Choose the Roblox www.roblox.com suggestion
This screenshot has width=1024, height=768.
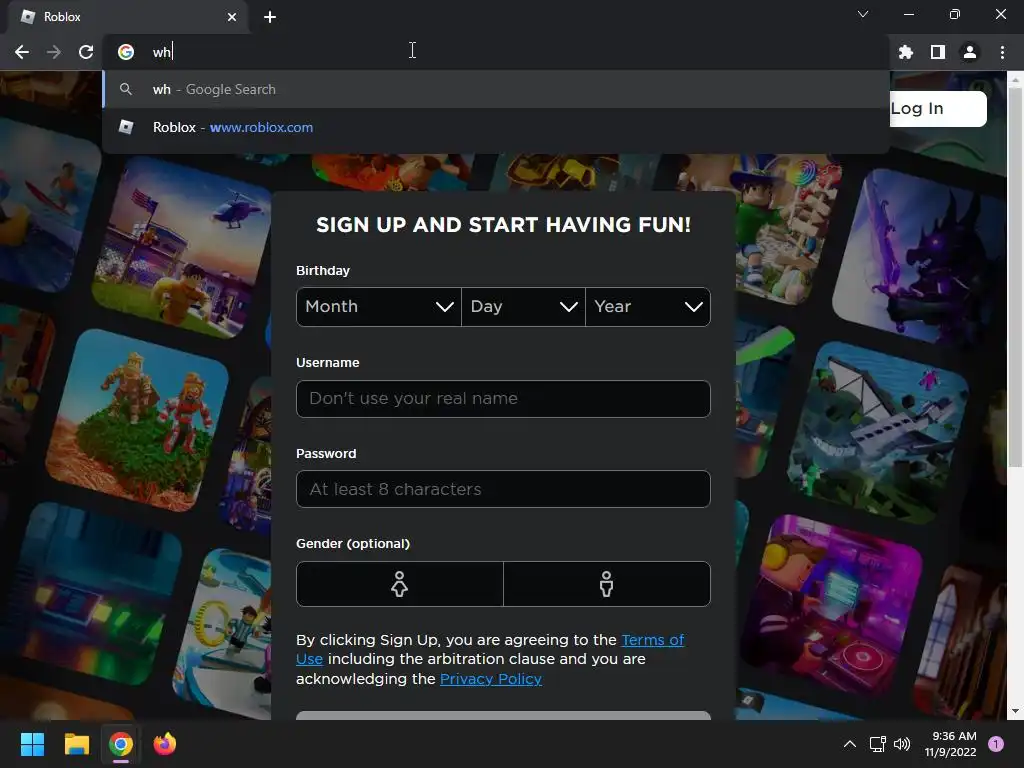coord(496,127)
